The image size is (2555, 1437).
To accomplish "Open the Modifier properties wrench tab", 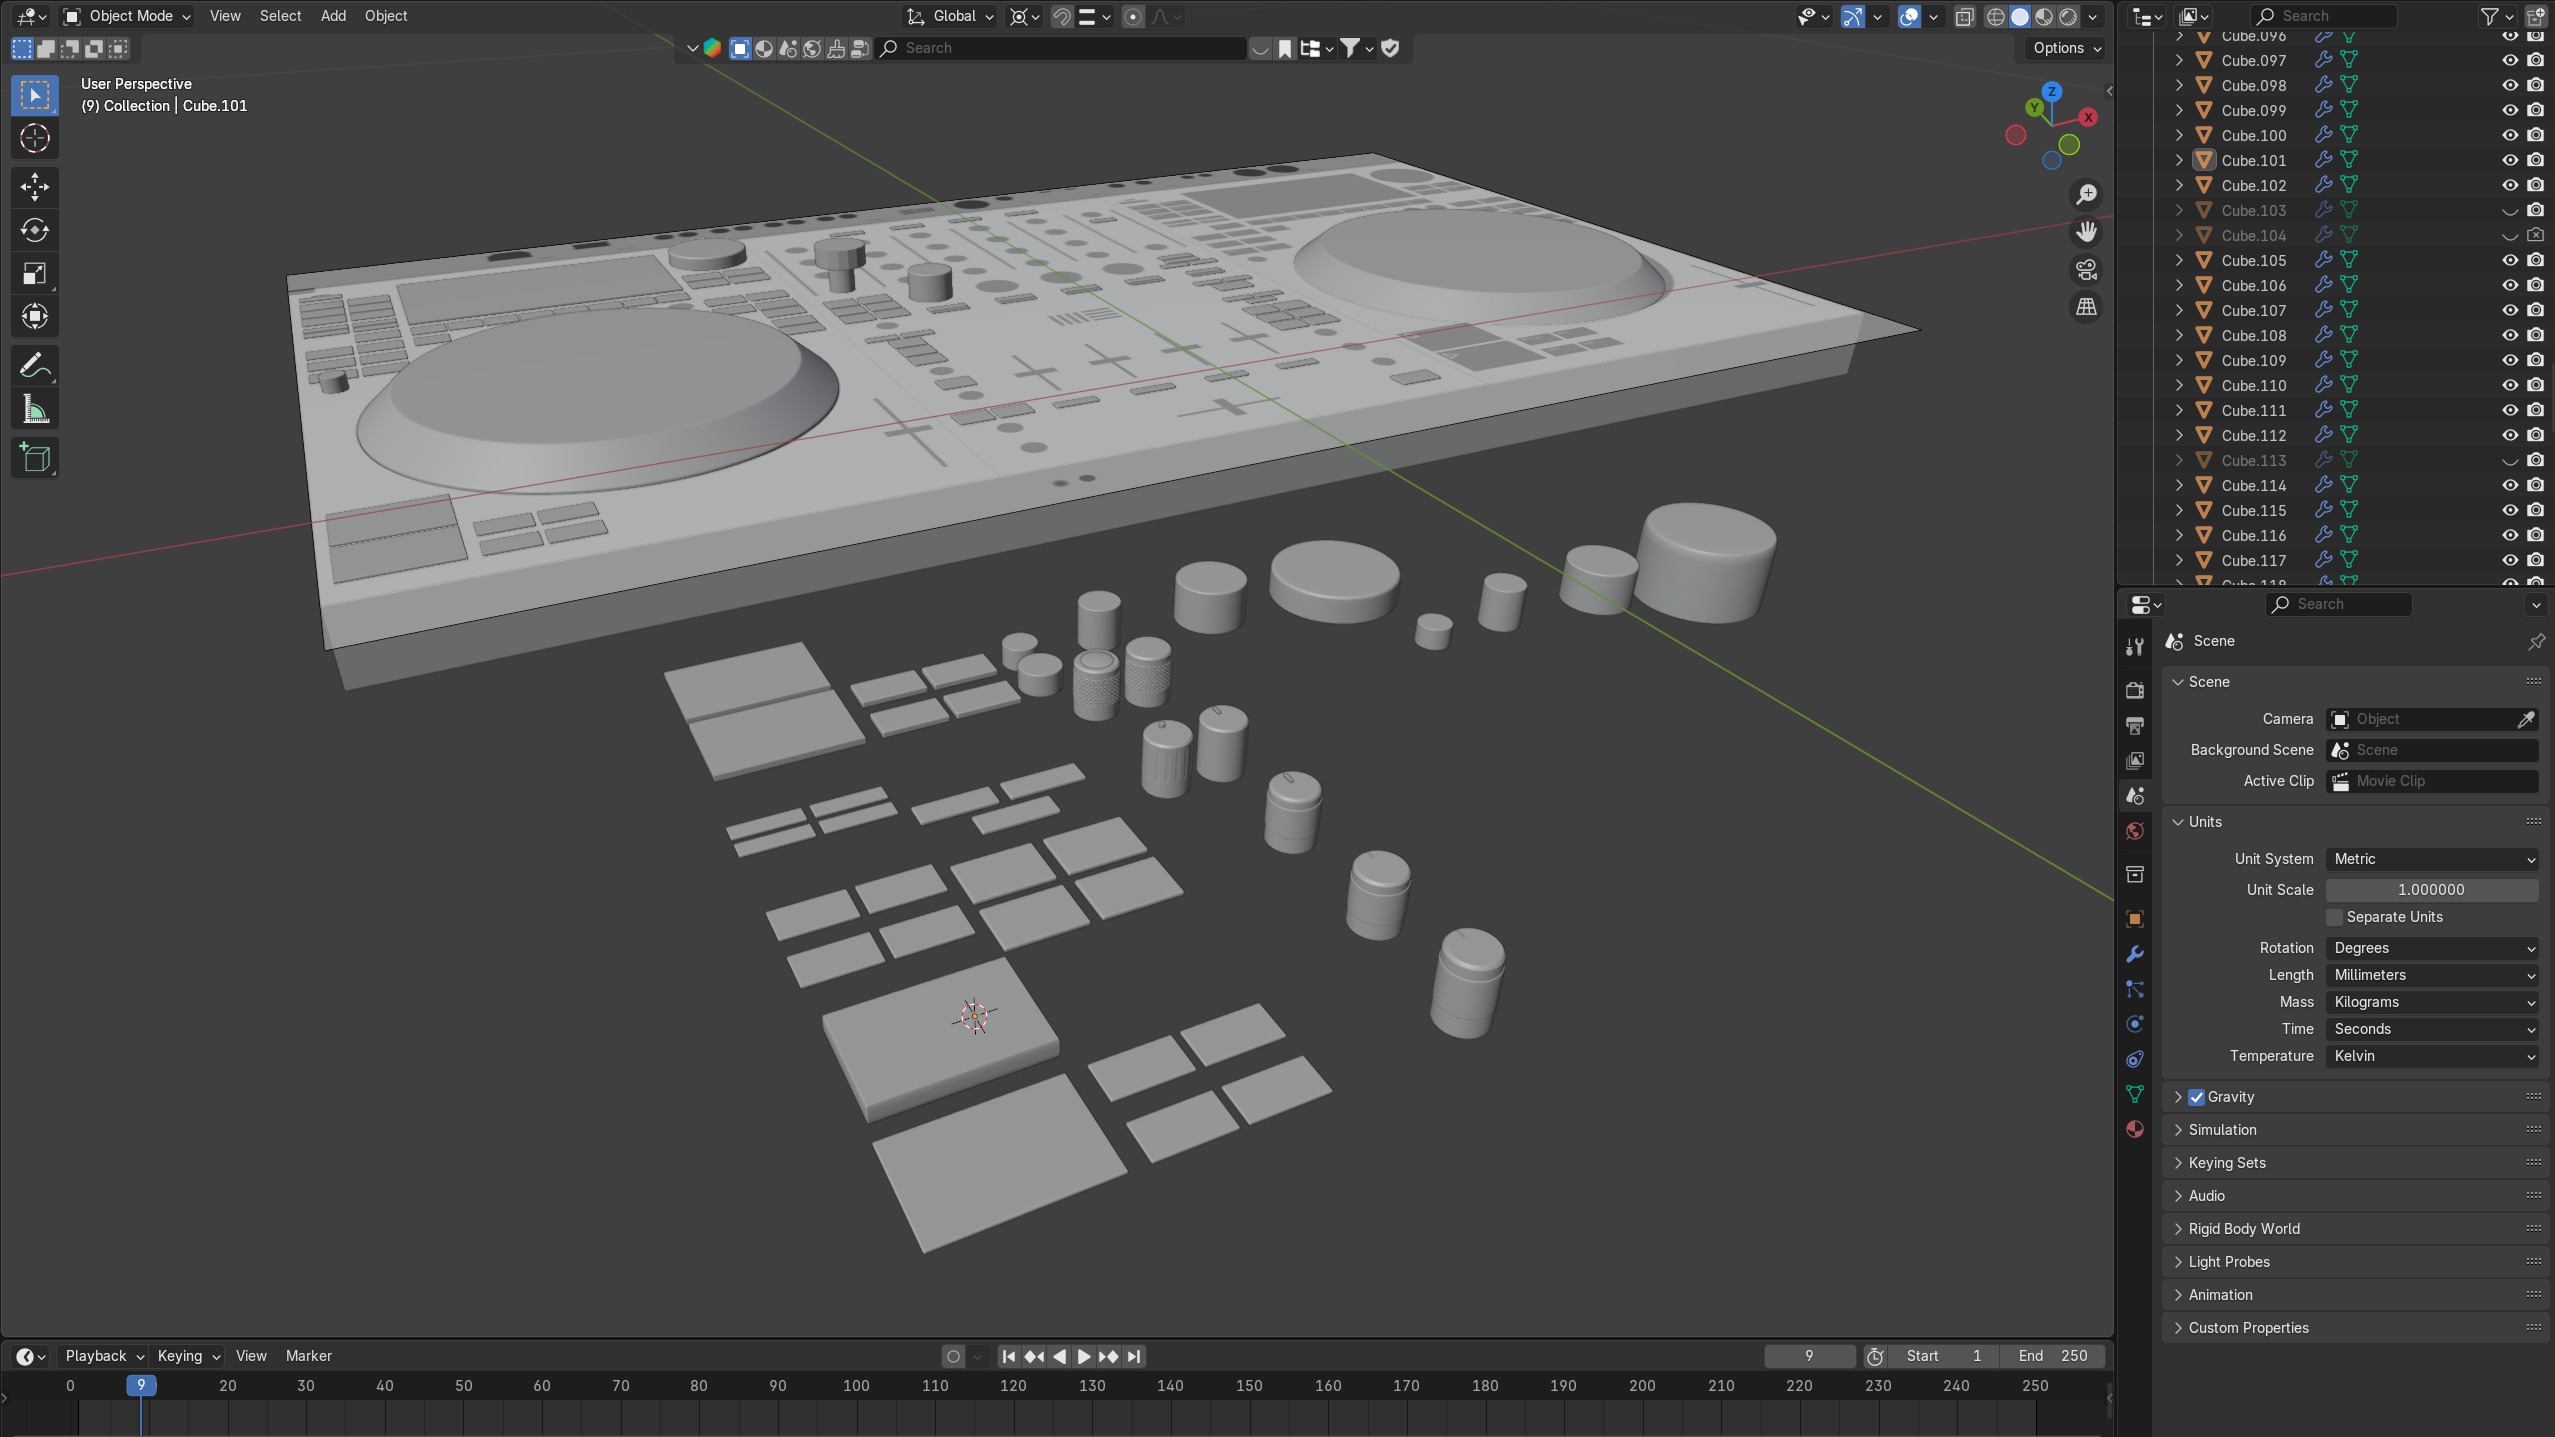I will click(2135, 954).
